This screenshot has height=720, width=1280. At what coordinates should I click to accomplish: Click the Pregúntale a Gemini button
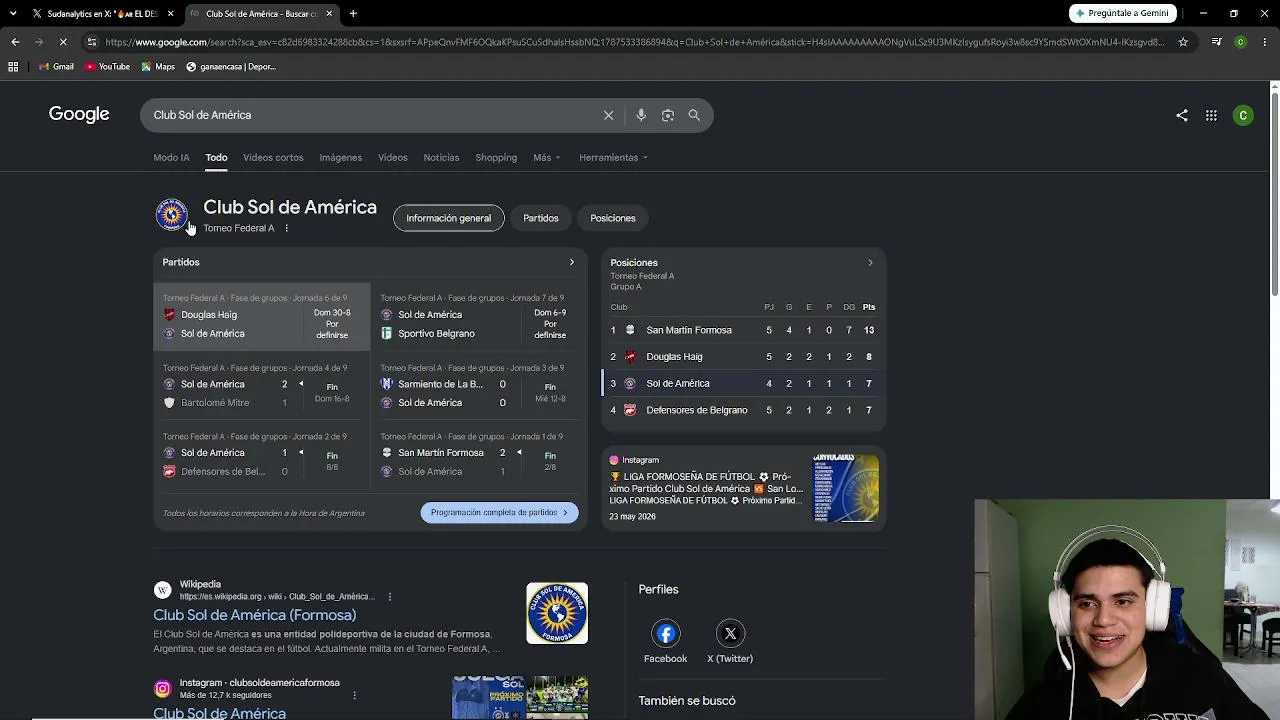1122,13
